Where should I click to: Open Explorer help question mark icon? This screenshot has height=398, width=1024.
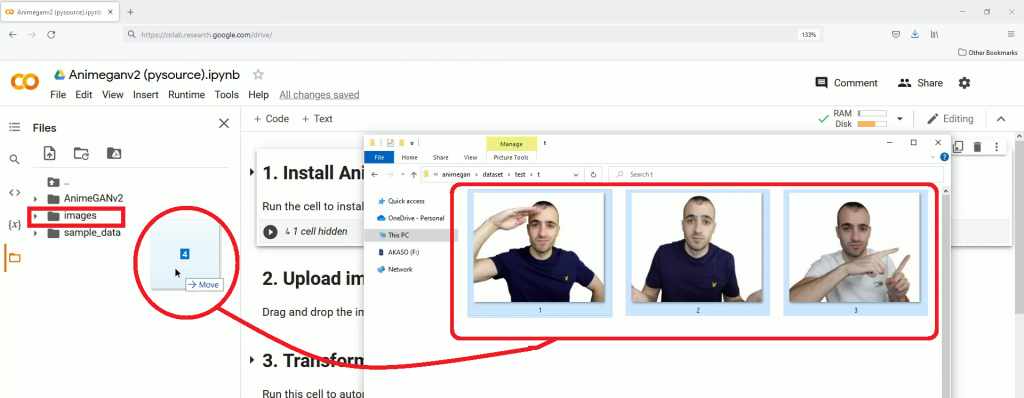pyautogui.click(x=944, y=158)
